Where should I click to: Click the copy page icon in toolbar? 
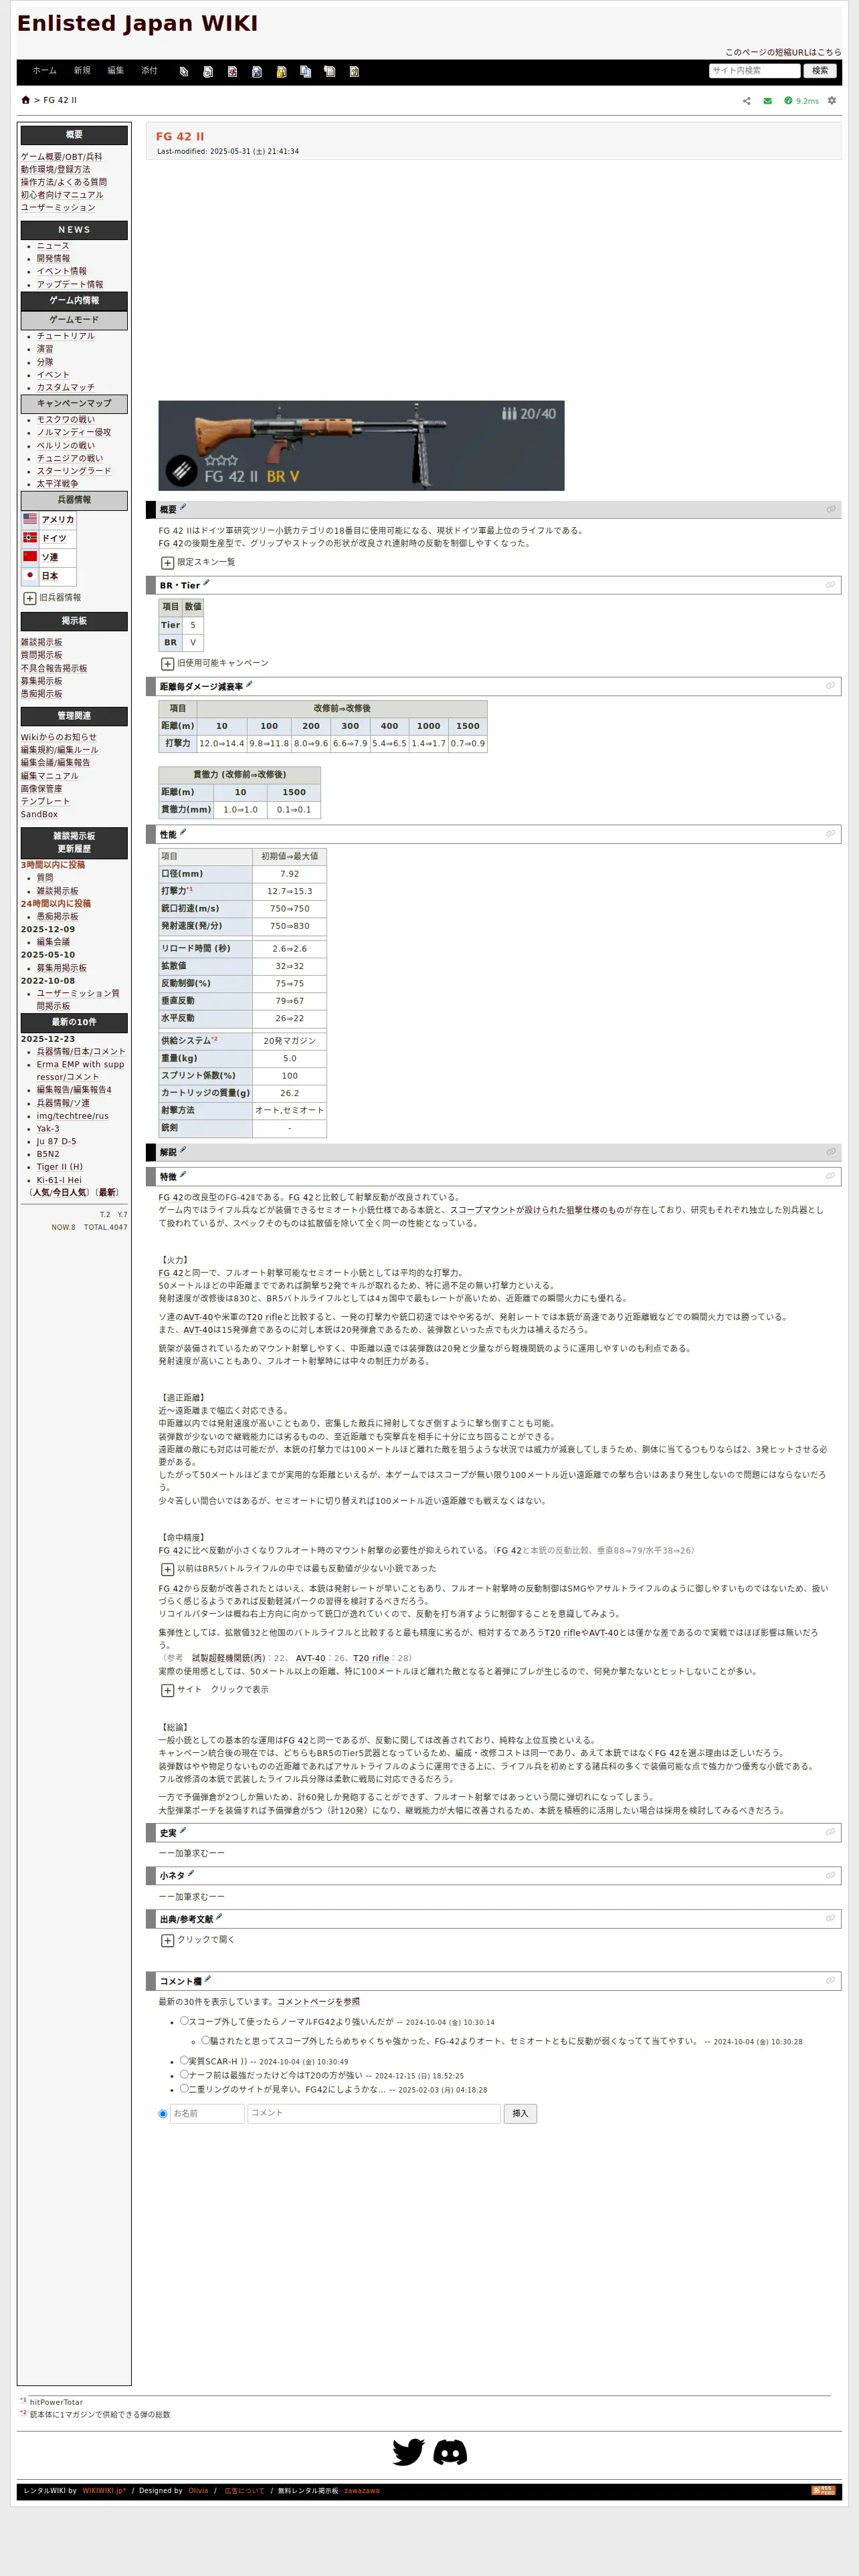[305, 72]
